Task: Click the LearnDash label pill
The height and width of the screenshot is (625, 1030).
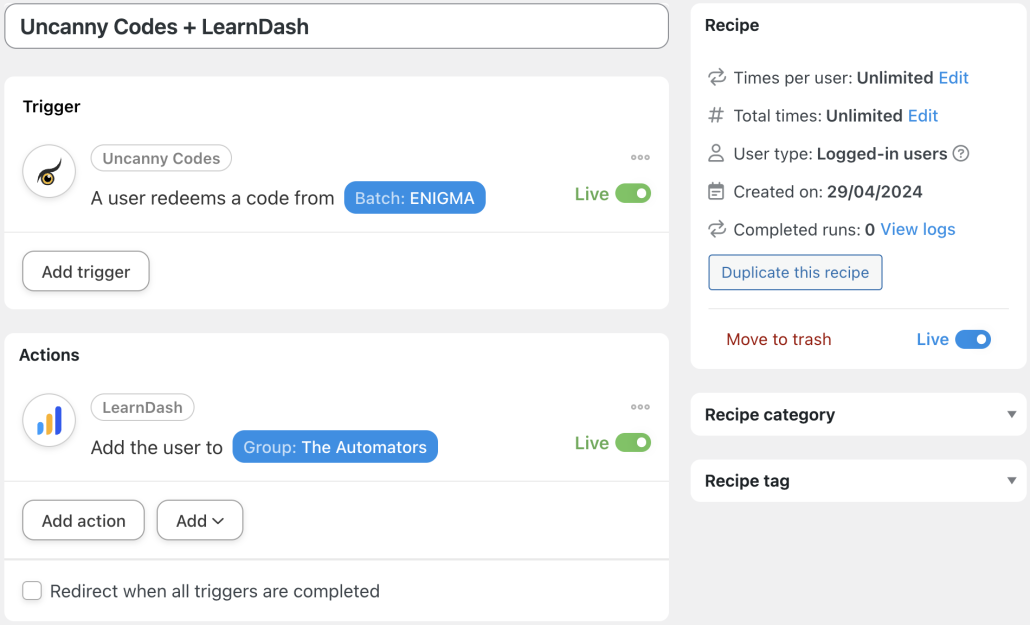Action: point(142,407)
